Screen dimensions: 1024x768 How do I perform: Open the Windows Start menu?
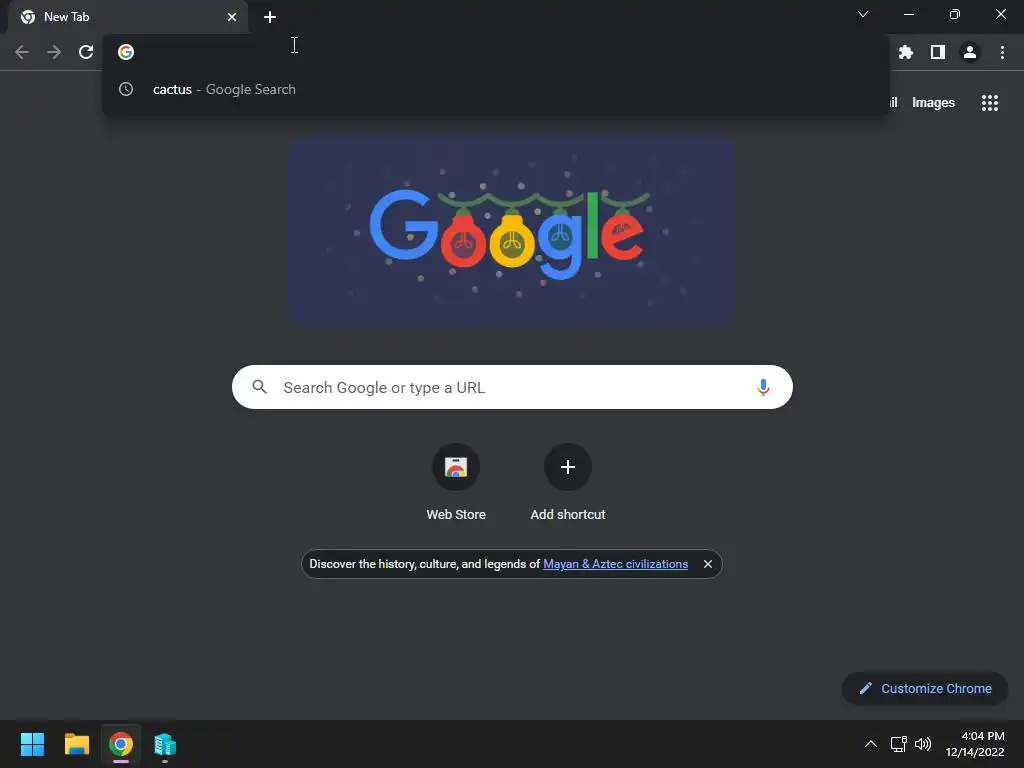(x=32, y=744)
